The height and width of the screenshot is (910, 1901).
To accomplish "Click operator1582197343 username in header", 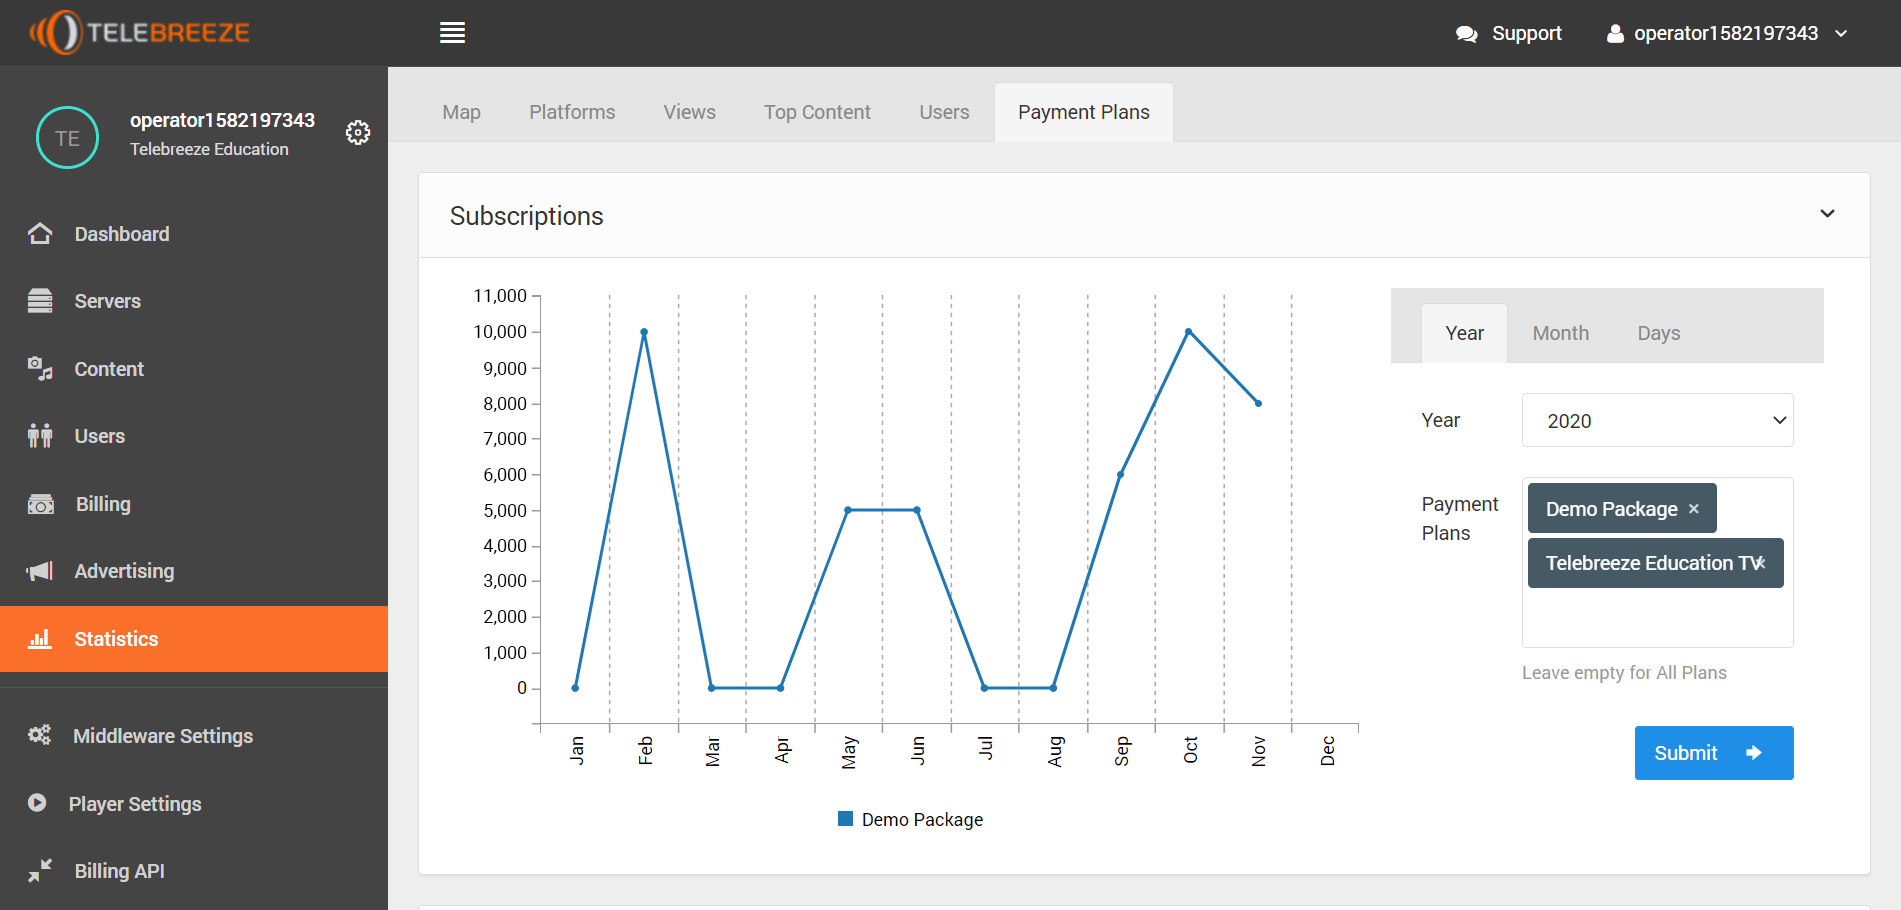I will (x=1726, y=33).
